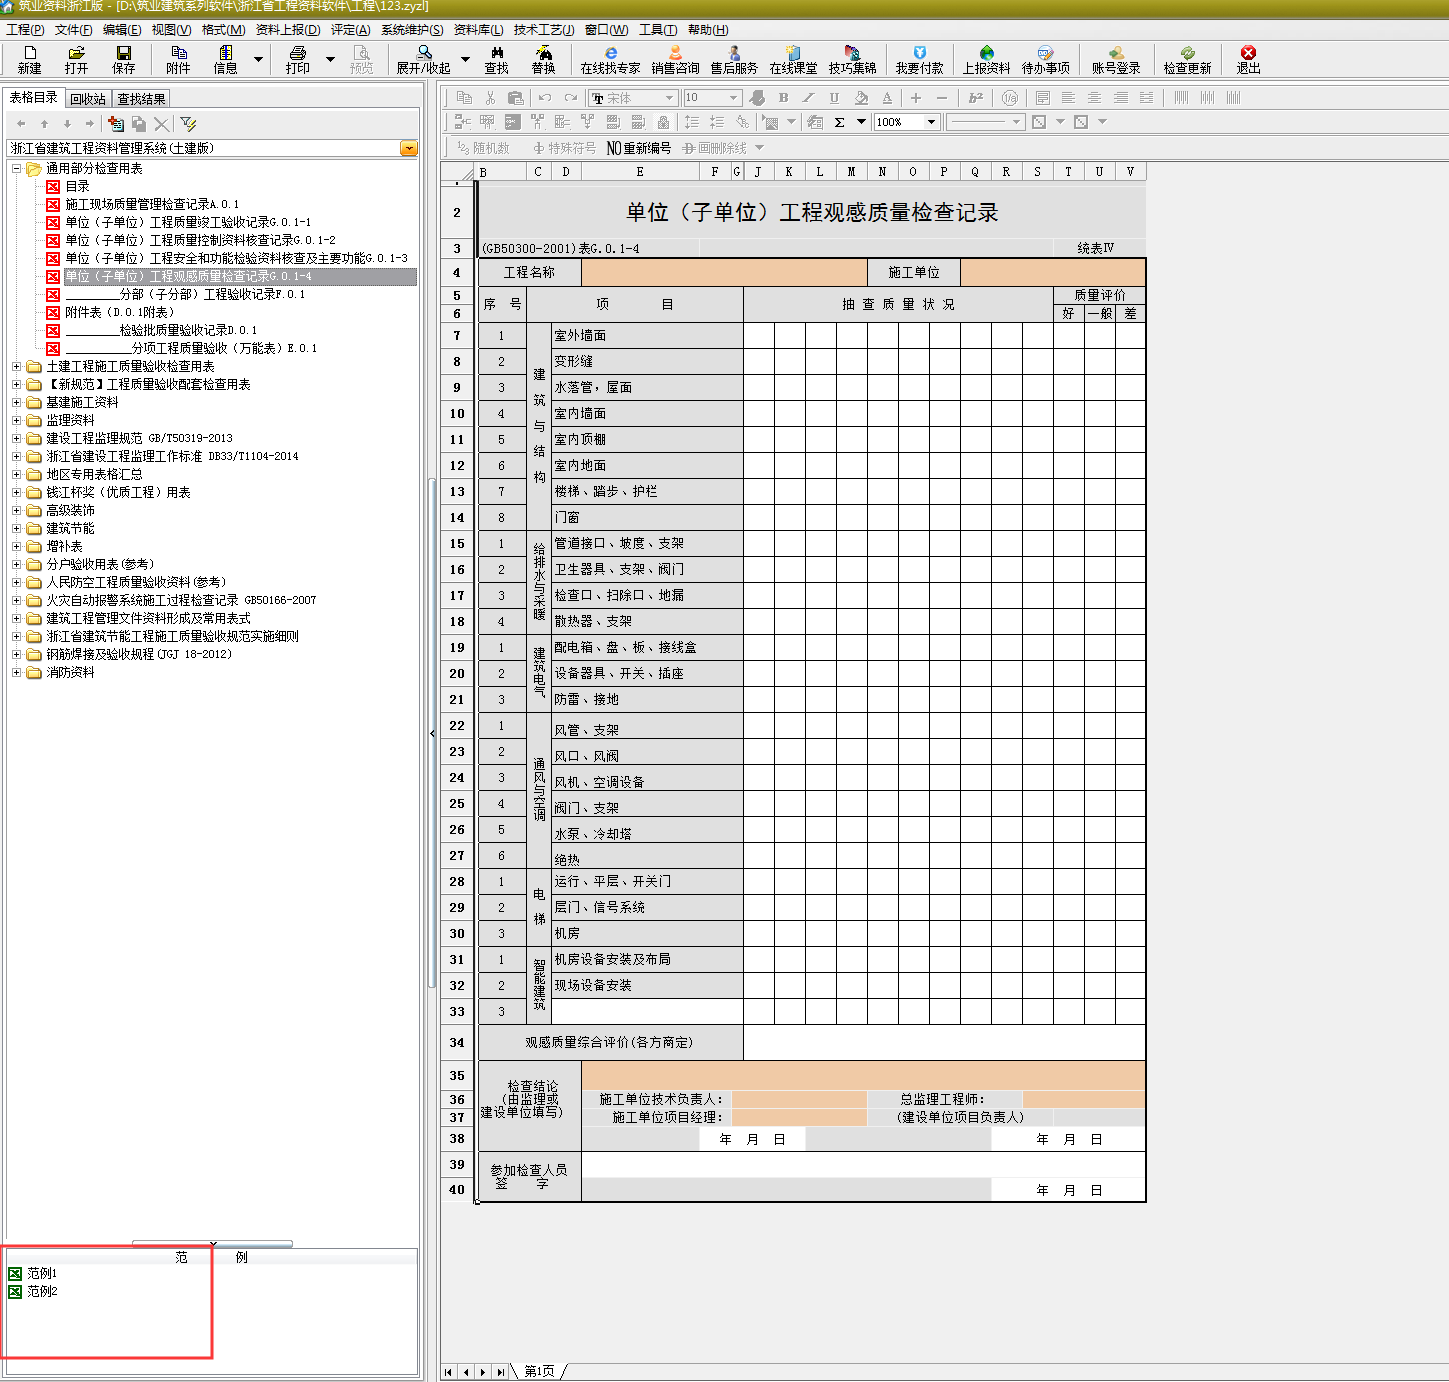Toggle the left alignment button

tap(1068, 98)
